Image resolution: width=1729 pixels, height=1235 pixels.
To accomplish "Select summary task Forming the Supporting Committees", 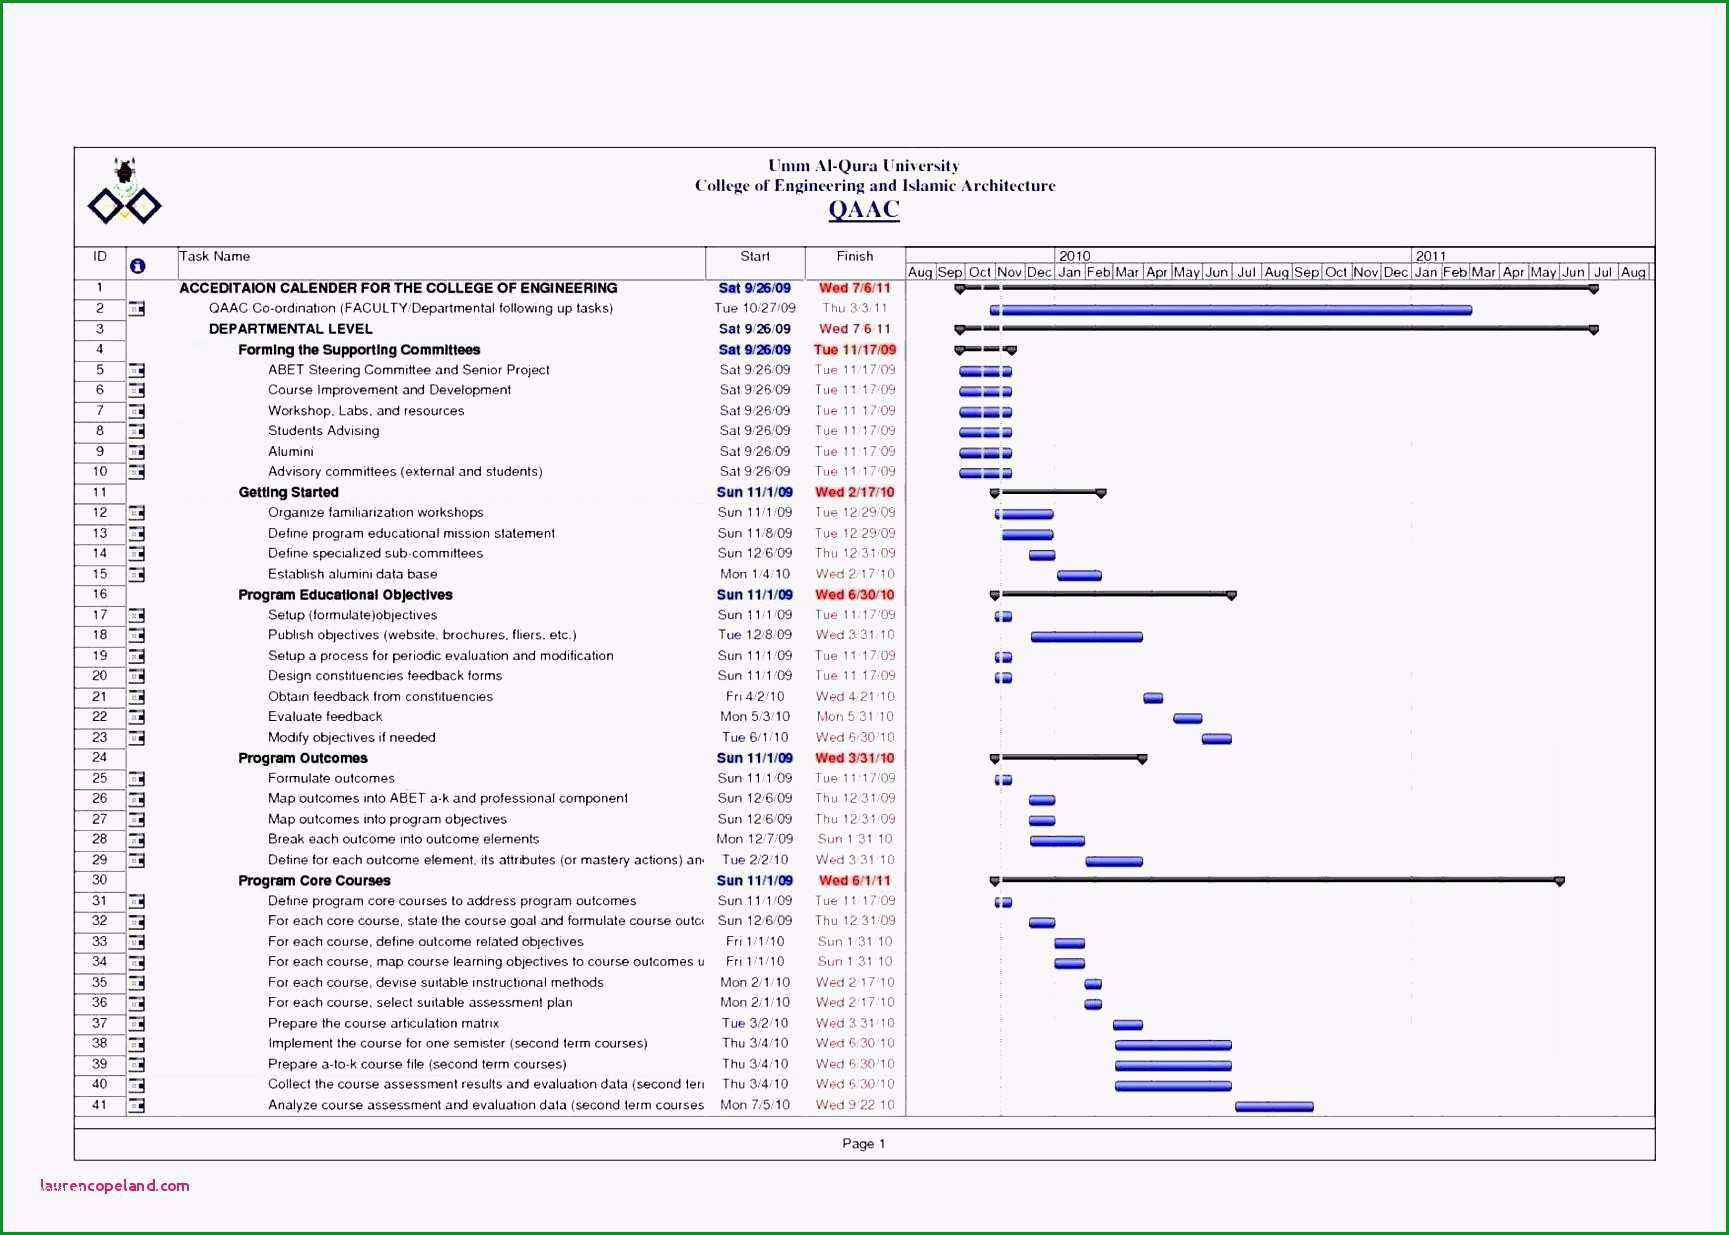I will click(x=359, y=350).
